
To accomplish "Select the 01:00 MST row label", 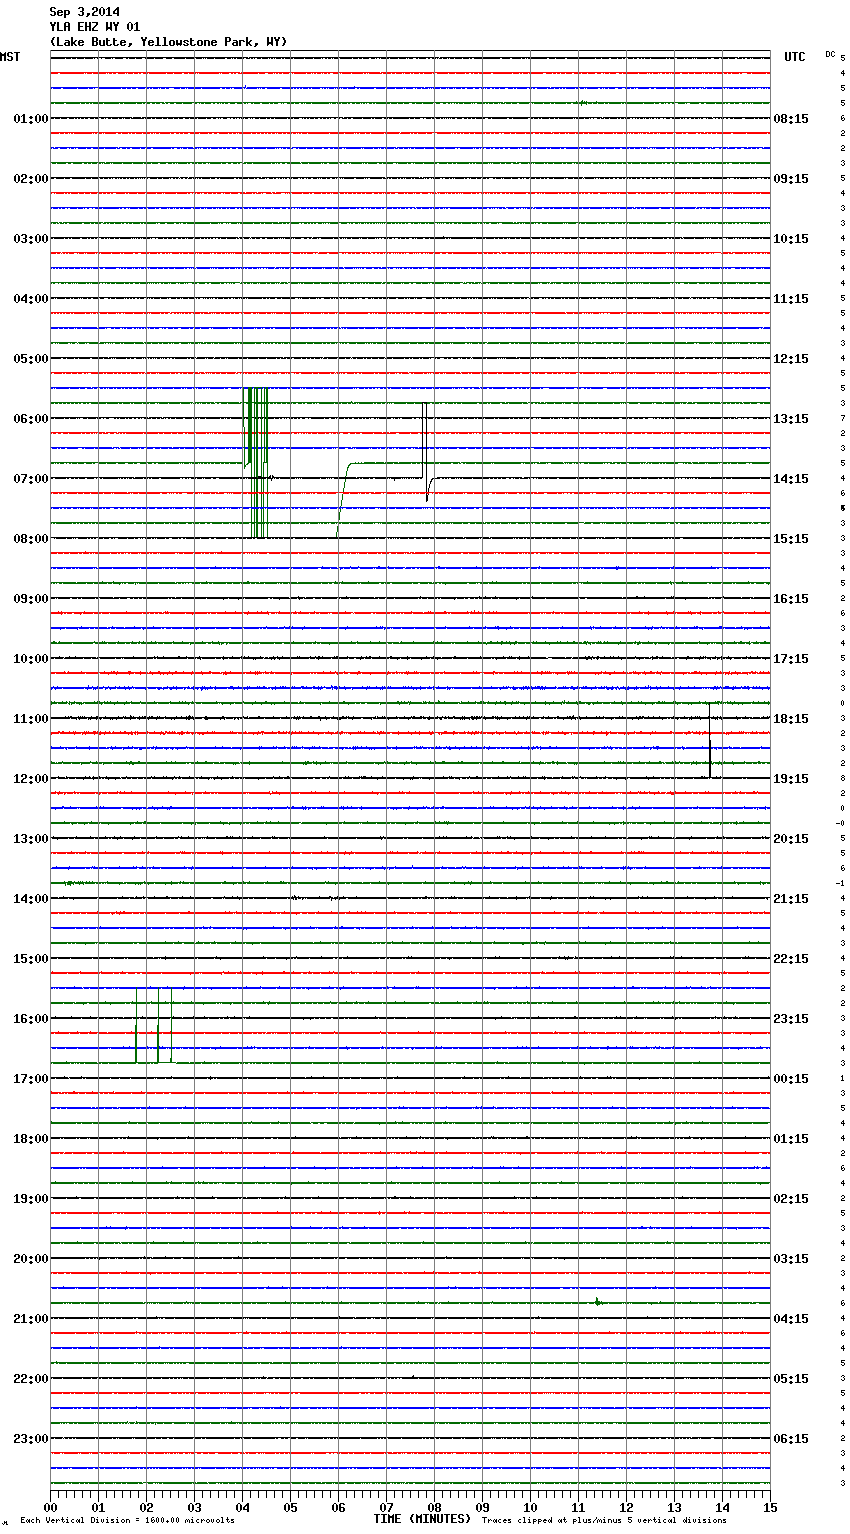I will pyautogui.click(x=31, y=119).
